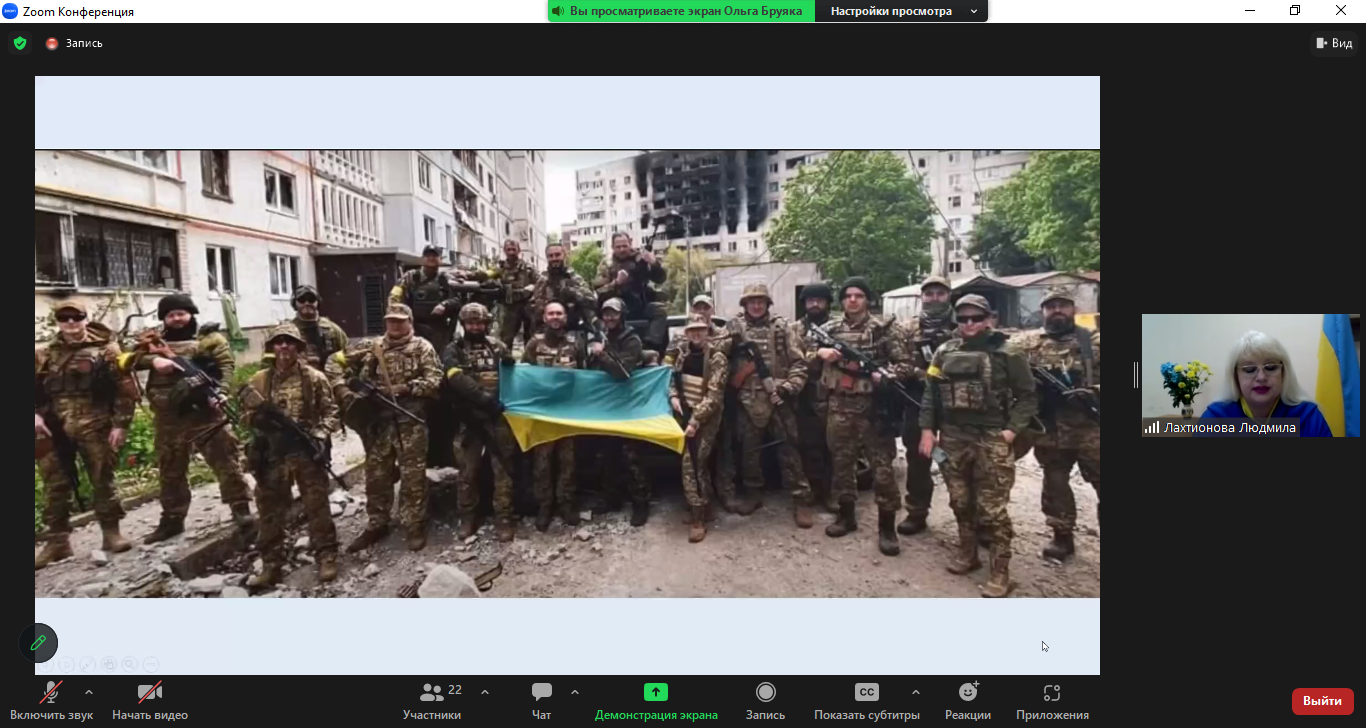Open the Участники participants panel
The image size is (1366, 728).
[432, 701]
